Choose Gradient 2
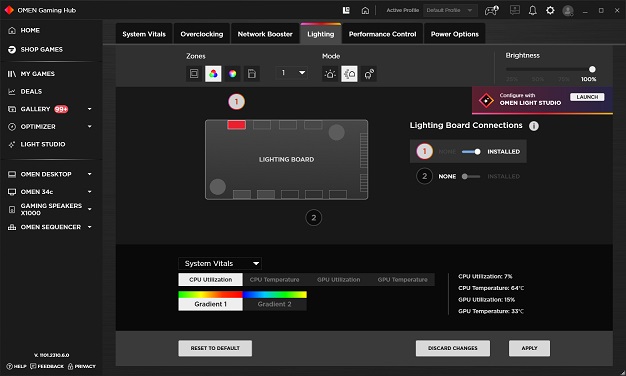The image size is (626, 376). click(x=274, y=304)
